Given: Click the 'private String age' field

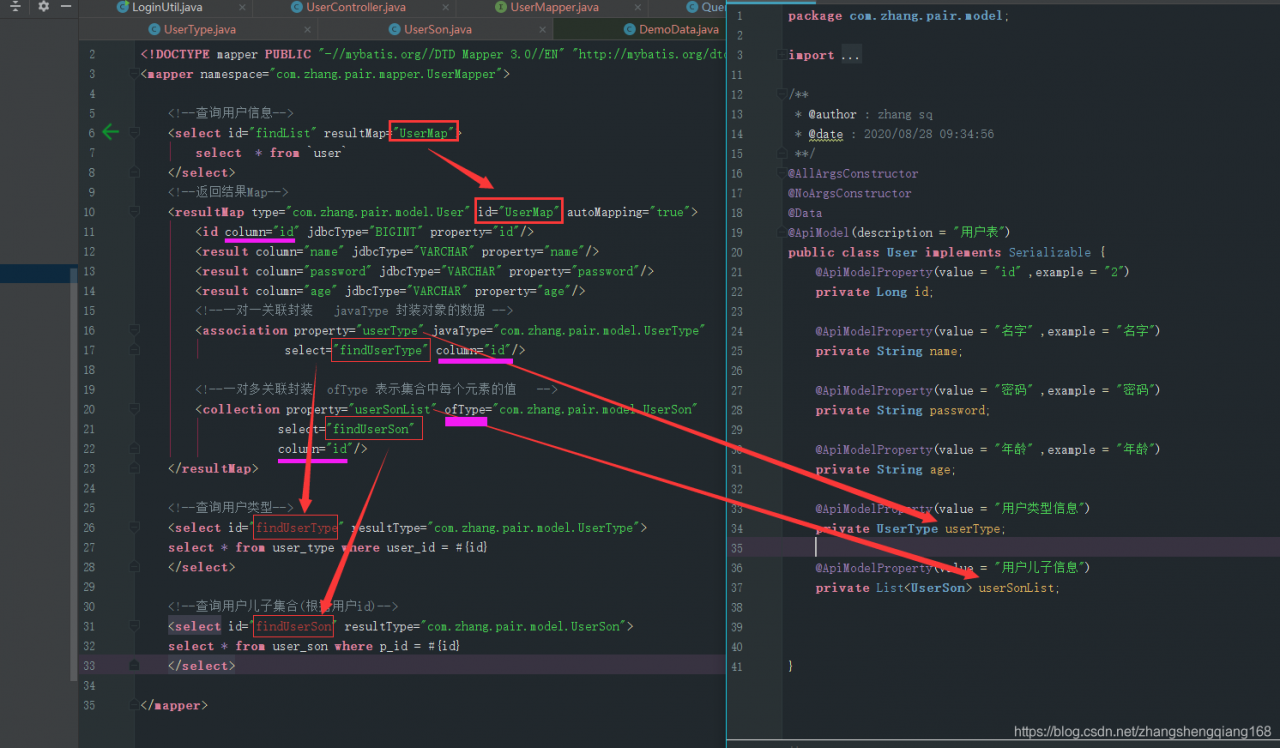Looking at the screenshot, I should 885,470.
